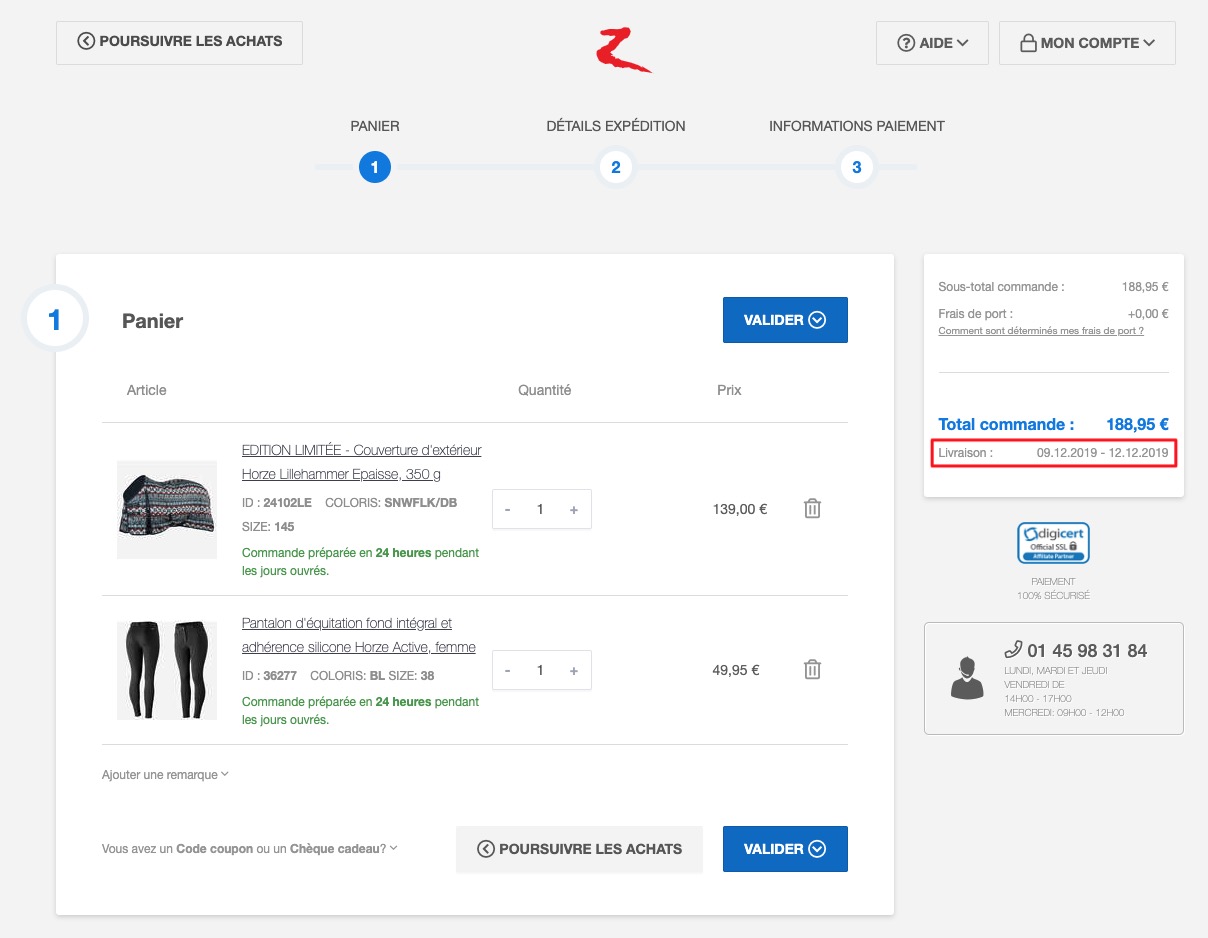Click the Livraison dates 09.12.2019 - 12.12.2019
The width and height of the screenshot is (1208, 938).
[1103, 453]
